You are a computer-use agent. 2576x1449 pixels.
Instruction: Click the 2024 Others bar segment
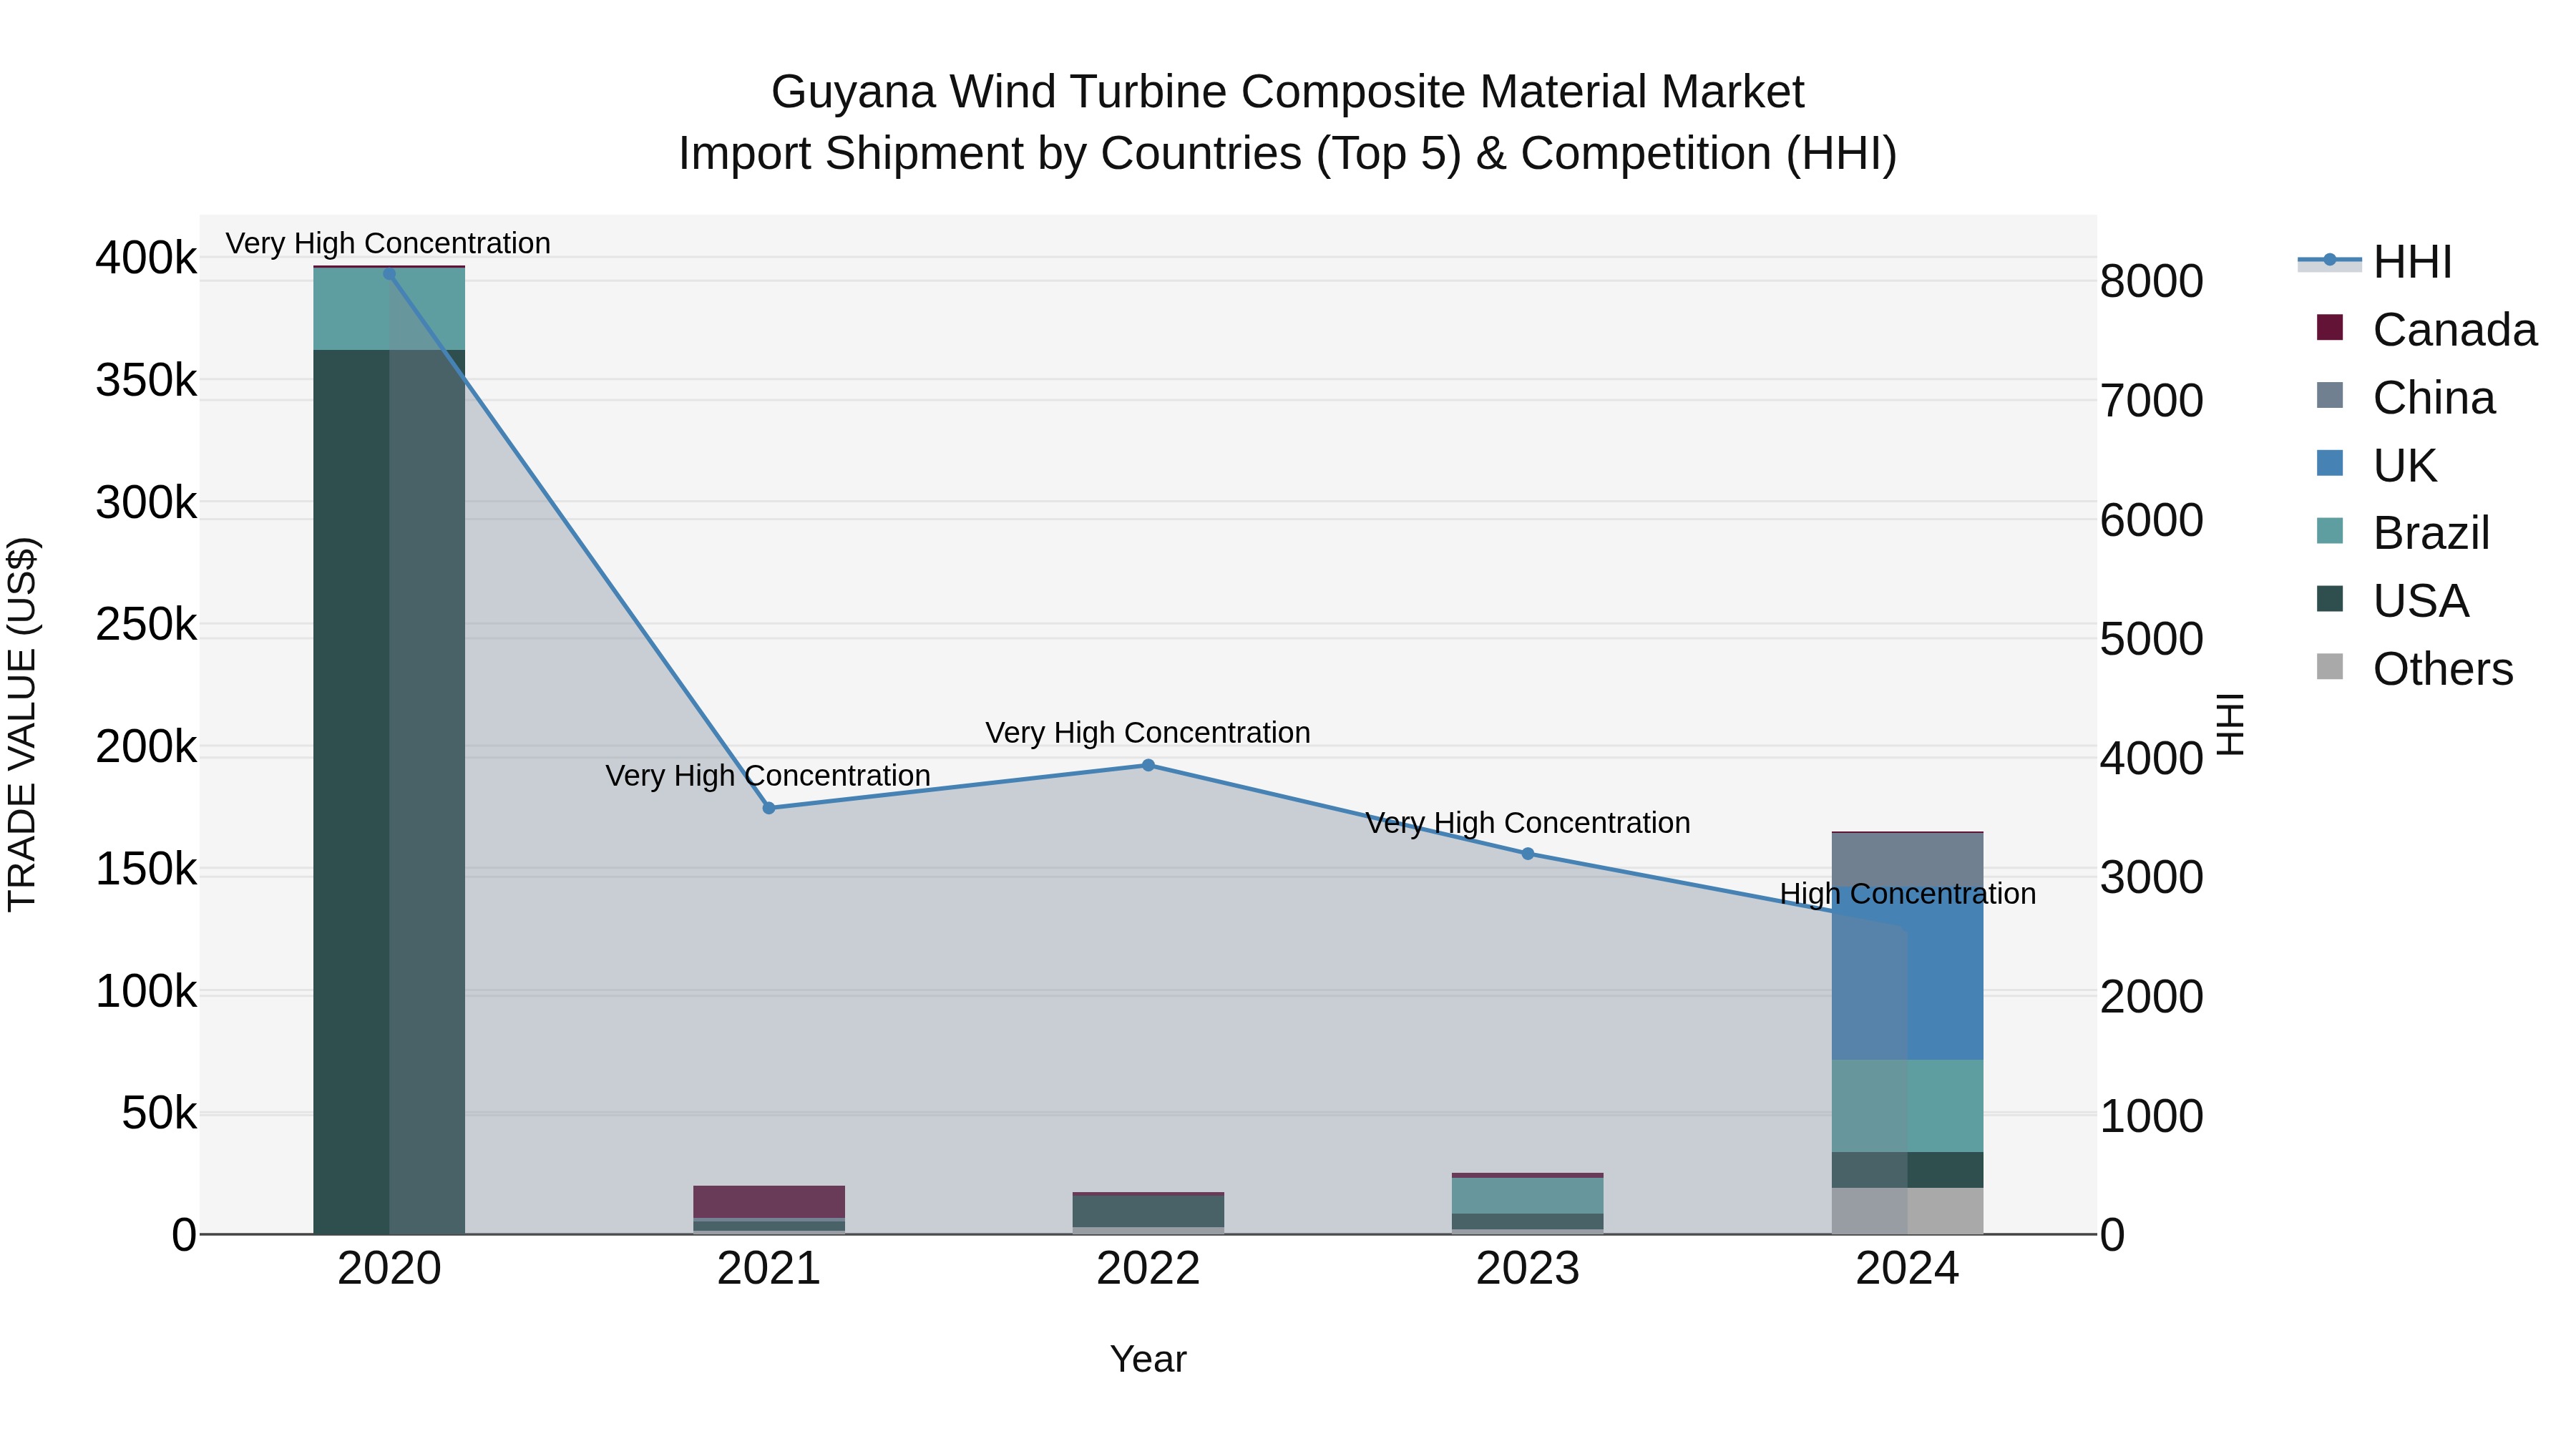point(1908,1211)
